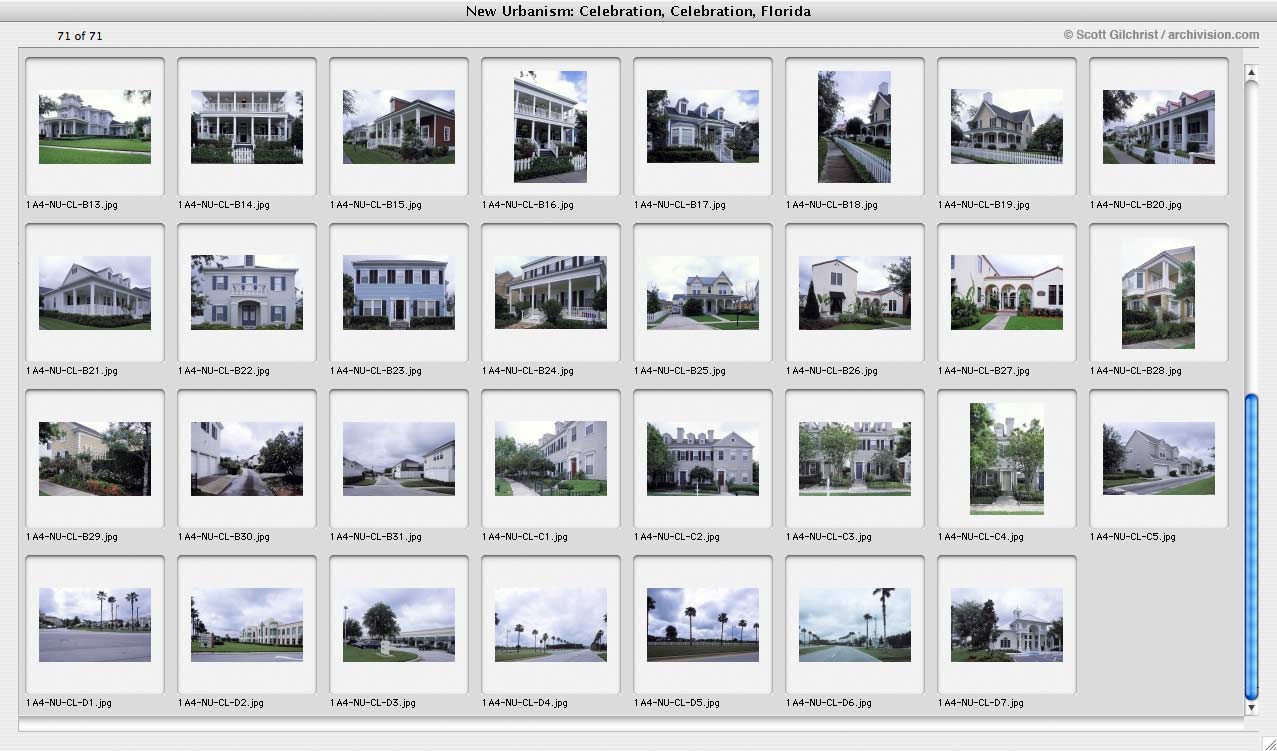The image size is (1277, 751).
Task: Open image 1A4-NU-CL-B17.jpg
Action: click(703, 127)
